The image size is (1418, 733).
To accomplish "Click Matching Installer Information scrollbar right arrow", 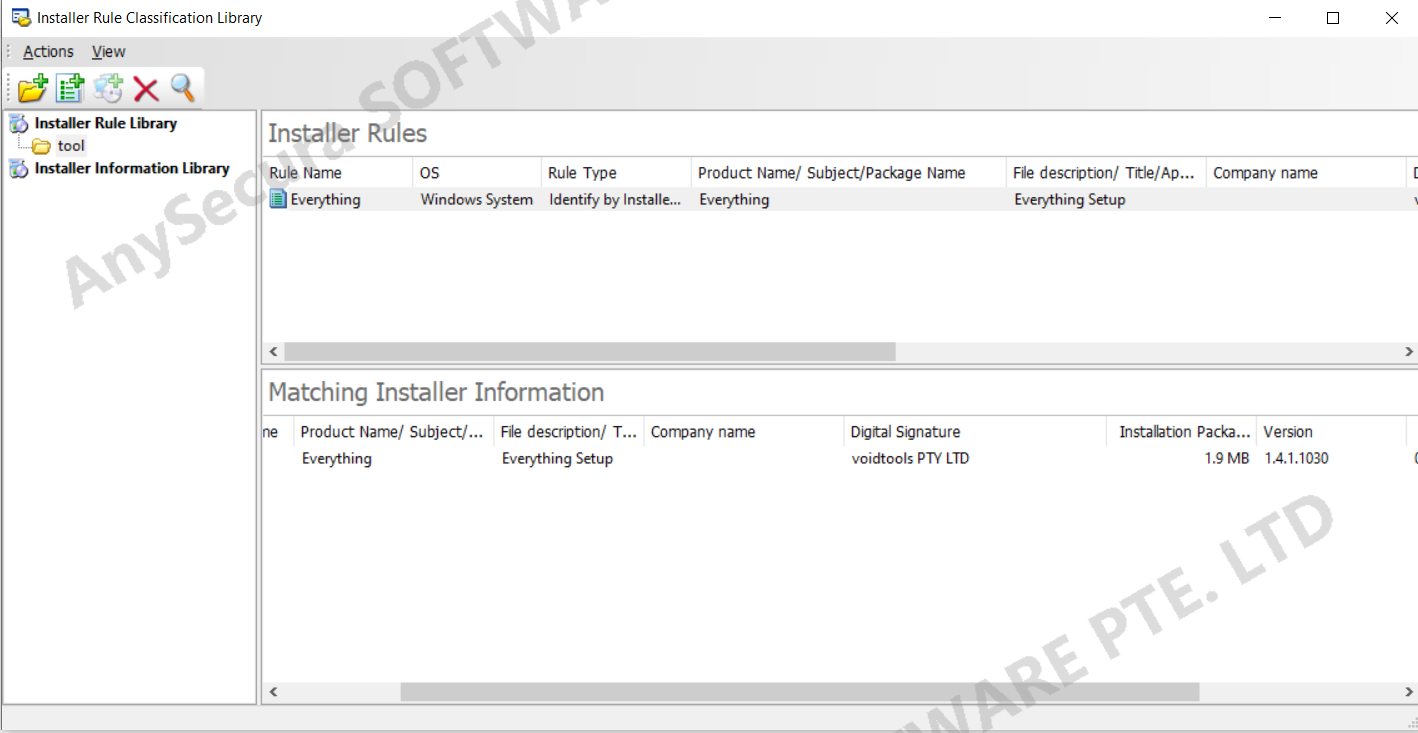I will tap(1408, 692).
